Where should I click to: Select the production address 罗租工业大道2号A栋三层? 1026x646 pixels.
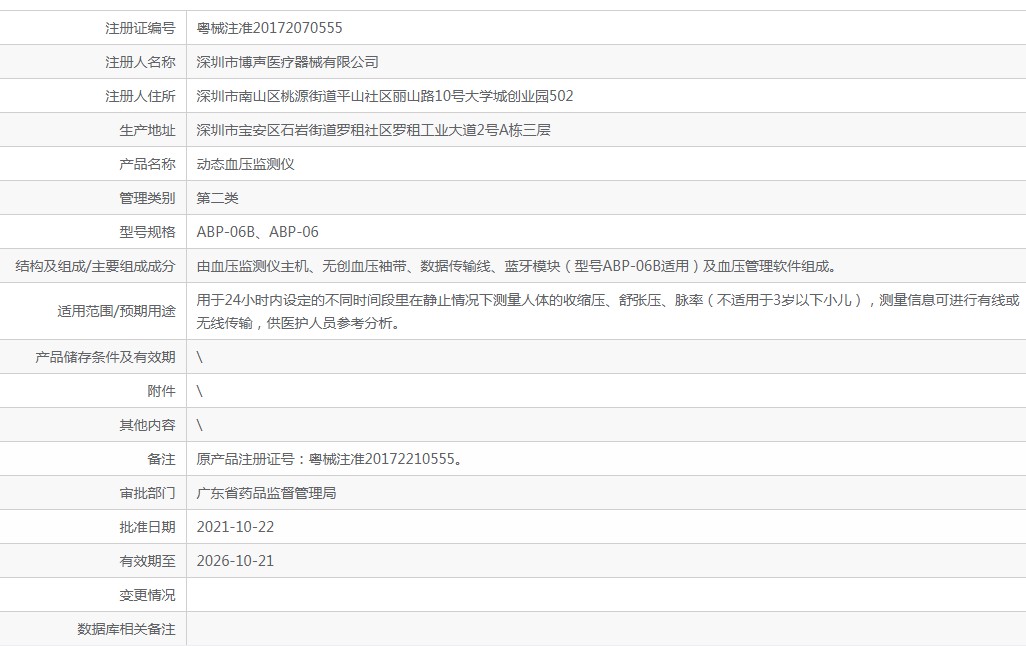[x=374, y=130]
